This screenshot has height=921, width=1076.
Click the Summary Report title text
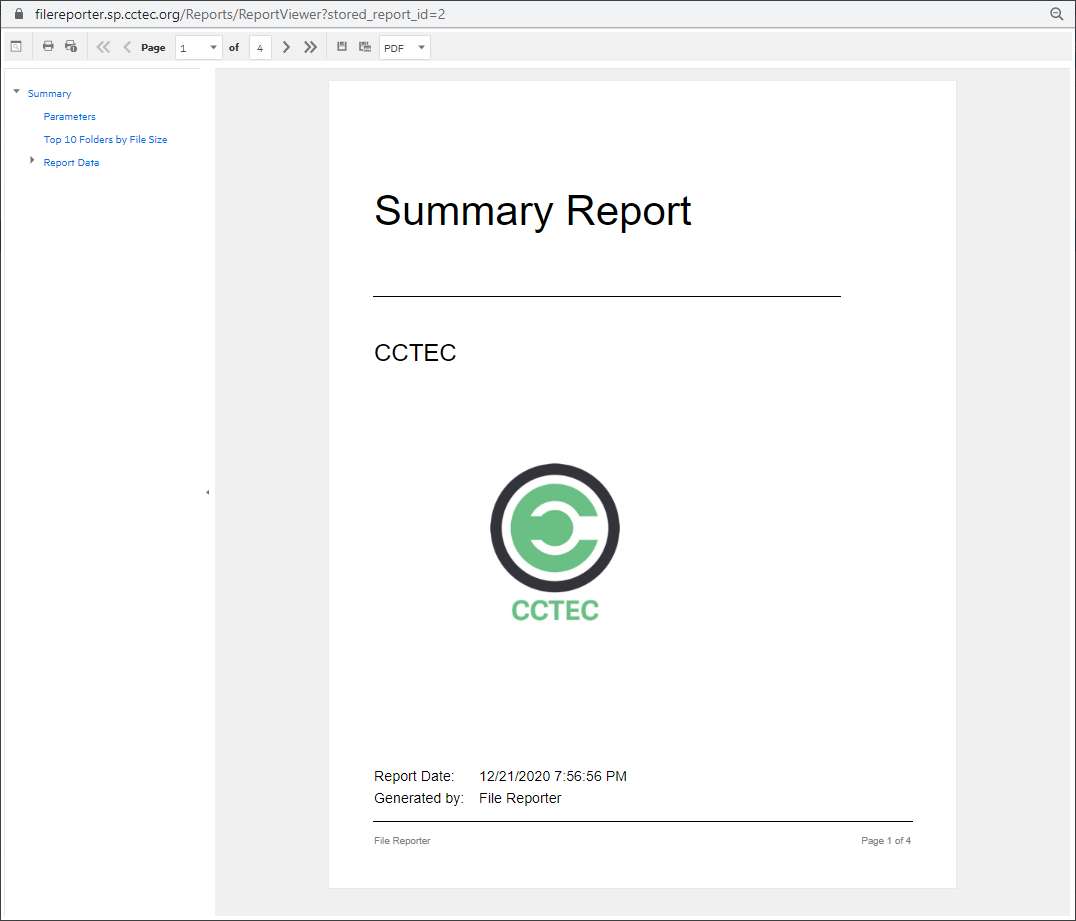533,211
